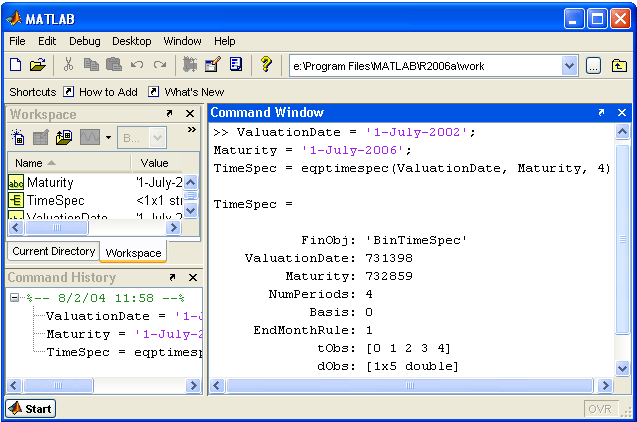Open the File menu

point(17,41)
